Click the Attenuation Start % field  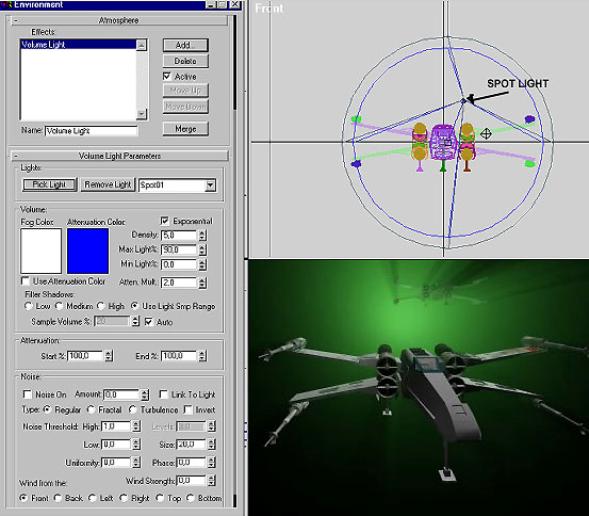(85, 356)
